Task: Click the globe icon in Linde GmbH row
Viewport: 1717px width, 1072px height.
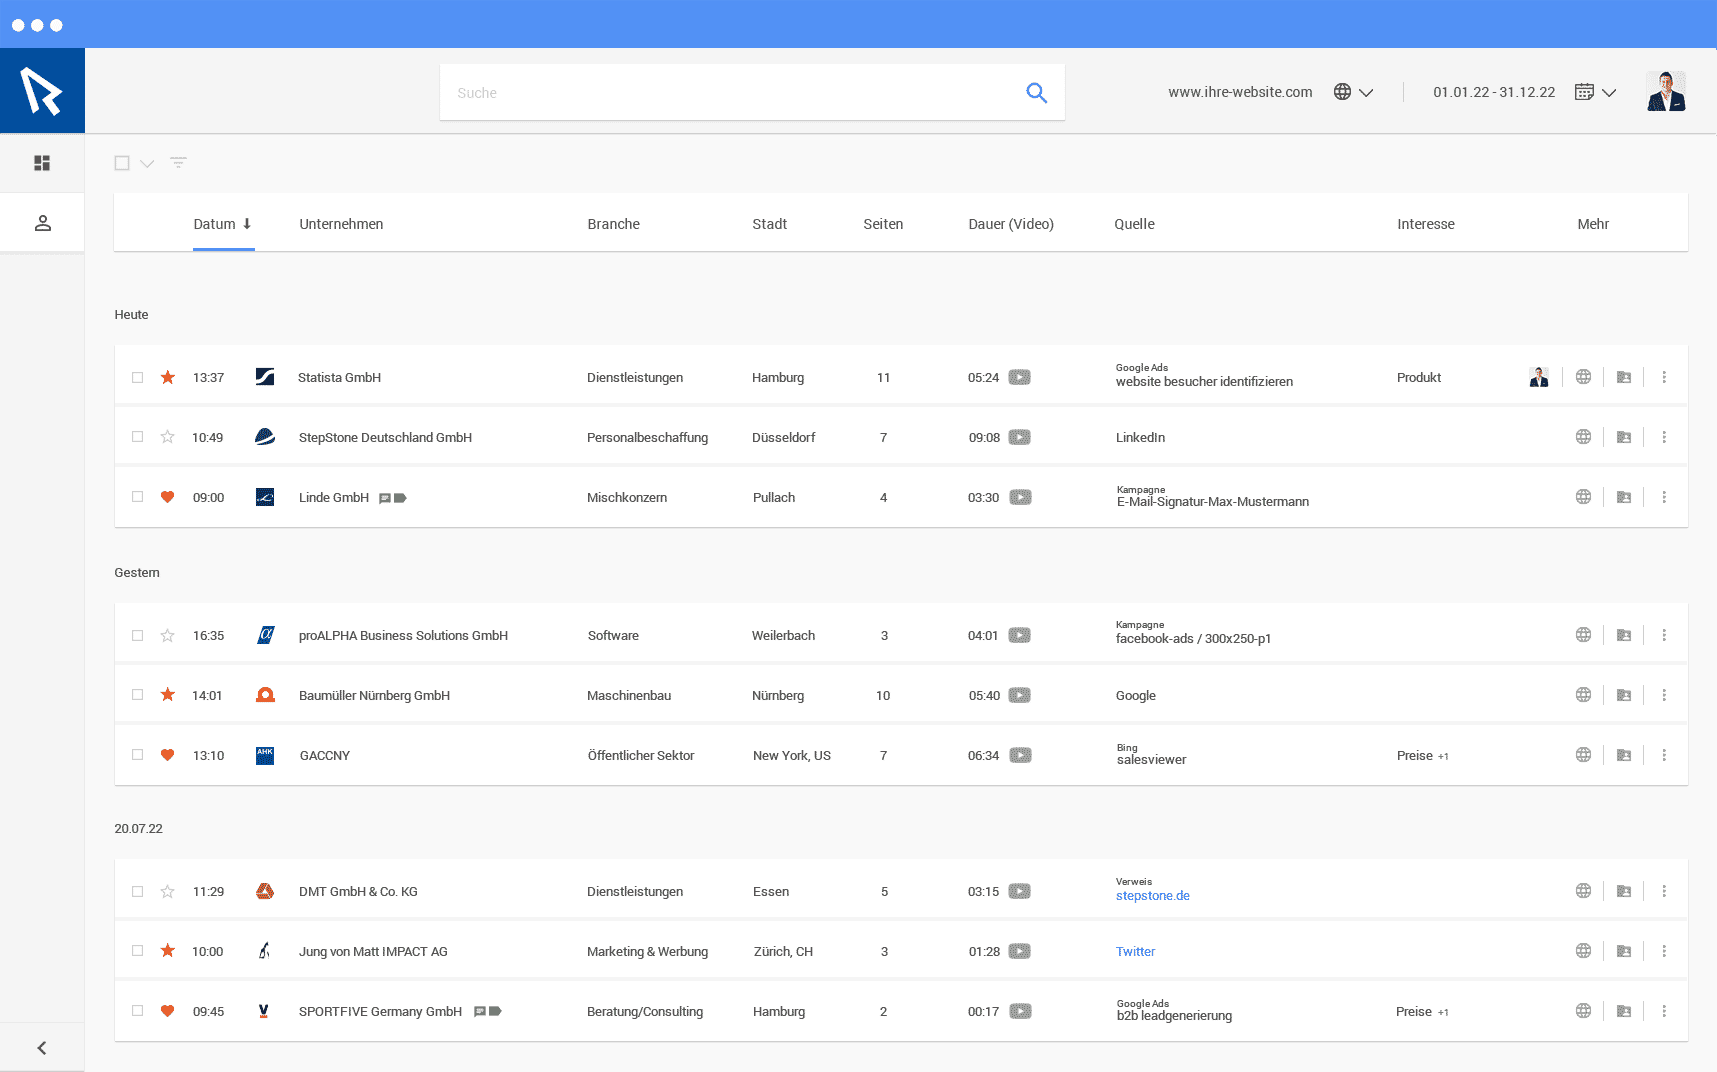Action: [1583, 497]
